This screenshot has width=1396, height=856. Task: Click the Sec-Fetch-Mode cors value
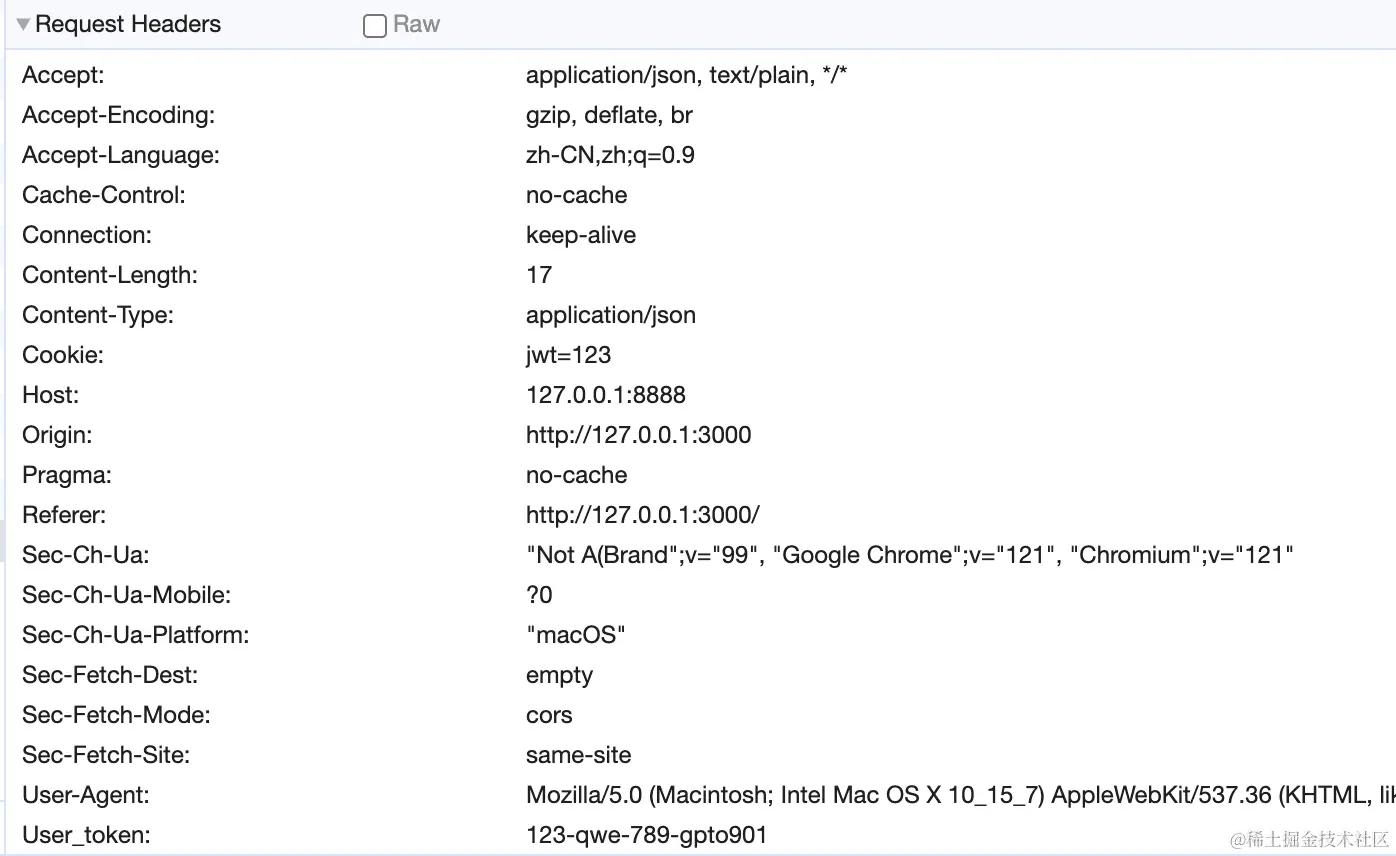pyautogui.click(x=549, y=715)
